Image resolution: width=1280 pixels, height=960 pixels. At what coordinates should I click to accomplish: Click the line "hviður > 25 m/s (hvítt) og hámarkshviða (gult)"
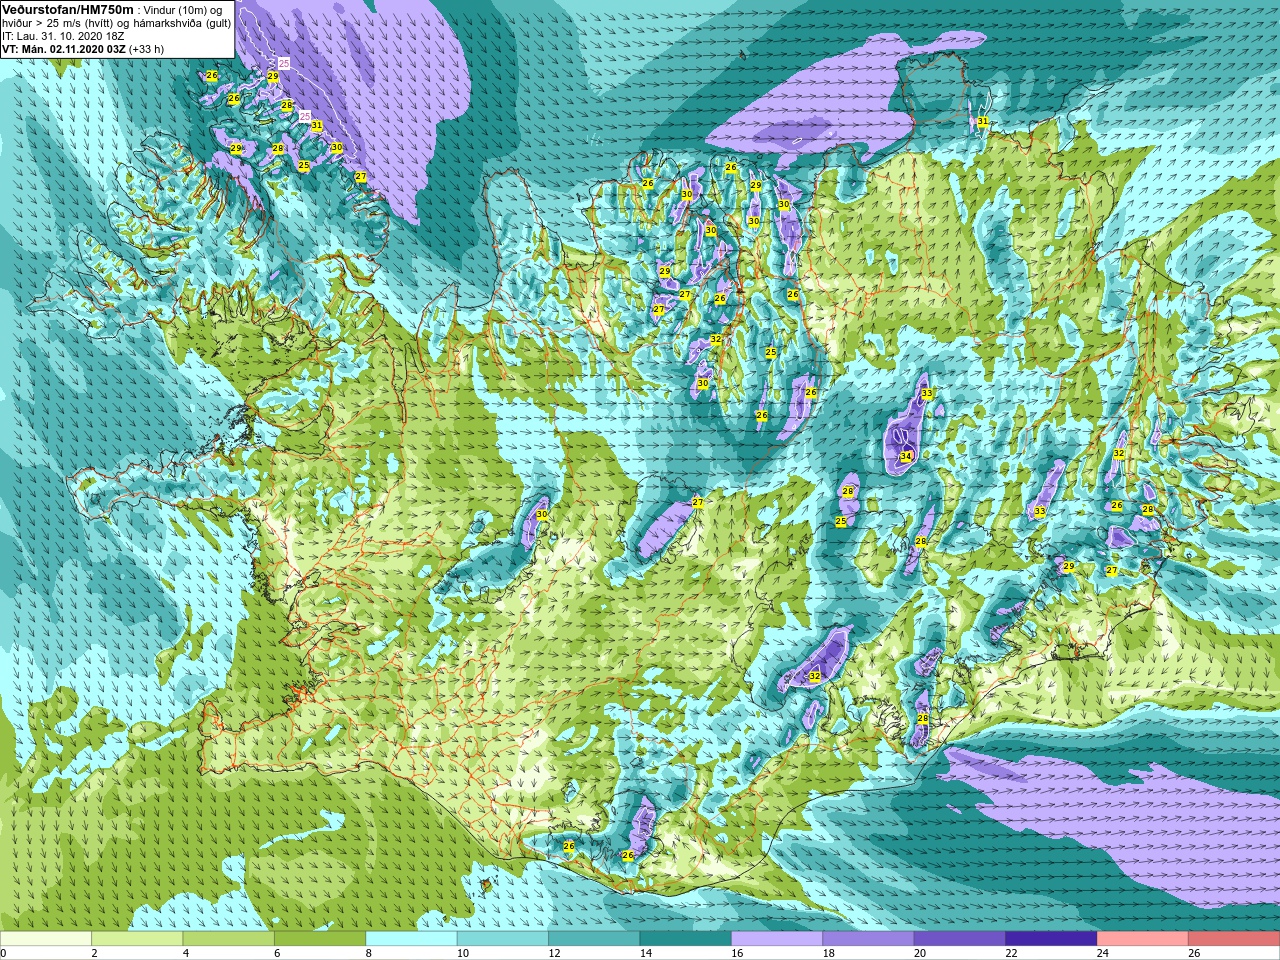coord(116,23)
